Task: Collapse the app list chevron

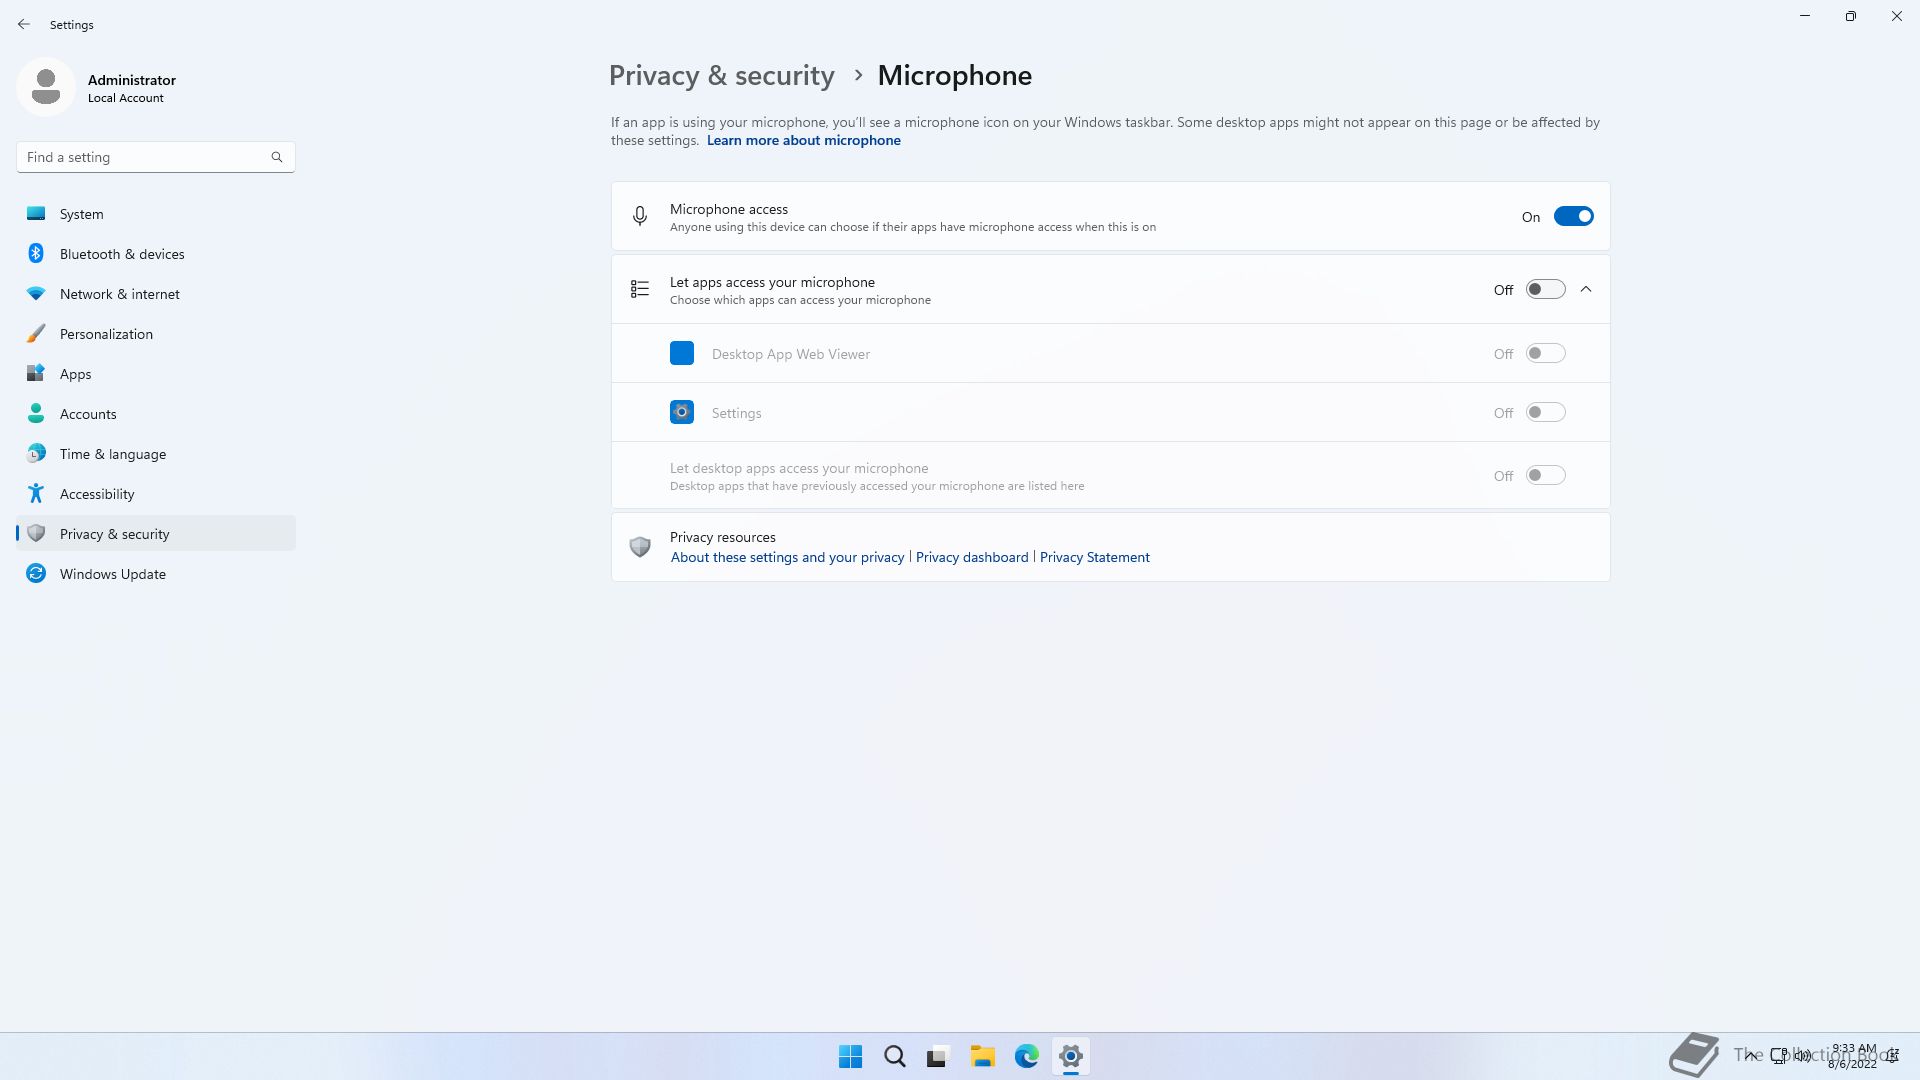Action: (x=1586, y=290)
